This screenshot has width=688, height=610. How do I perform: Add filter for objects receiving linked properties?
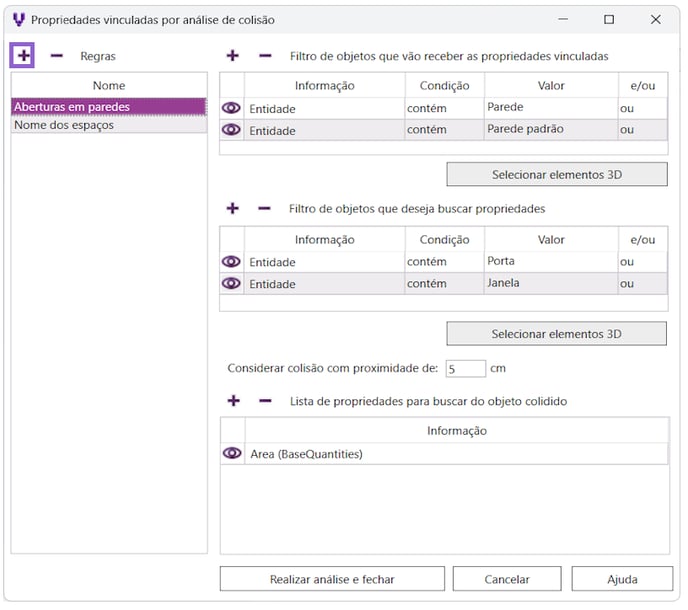click(232, 56)
